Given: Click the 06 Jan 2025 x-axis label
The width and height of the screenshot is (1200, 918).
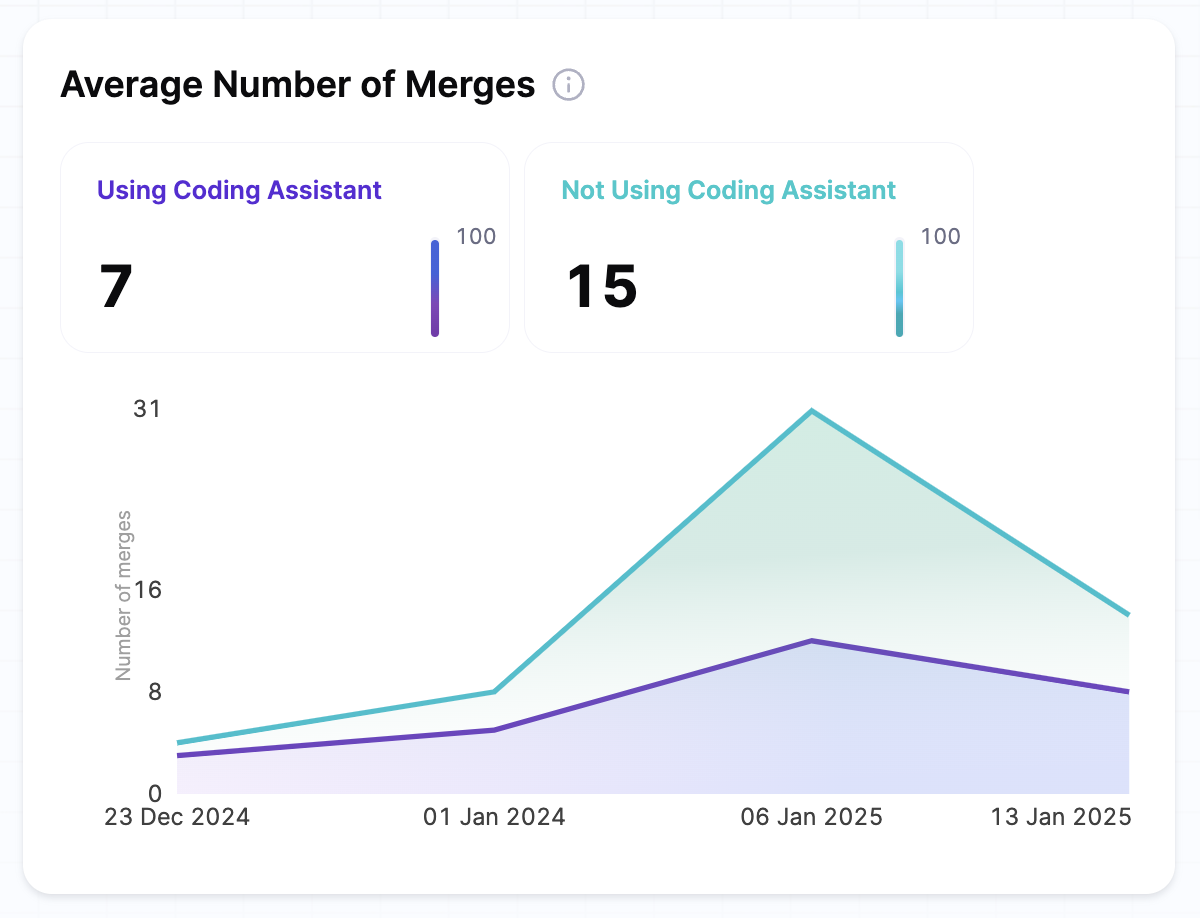Looking at the screenshot, I should pos(811,817).
